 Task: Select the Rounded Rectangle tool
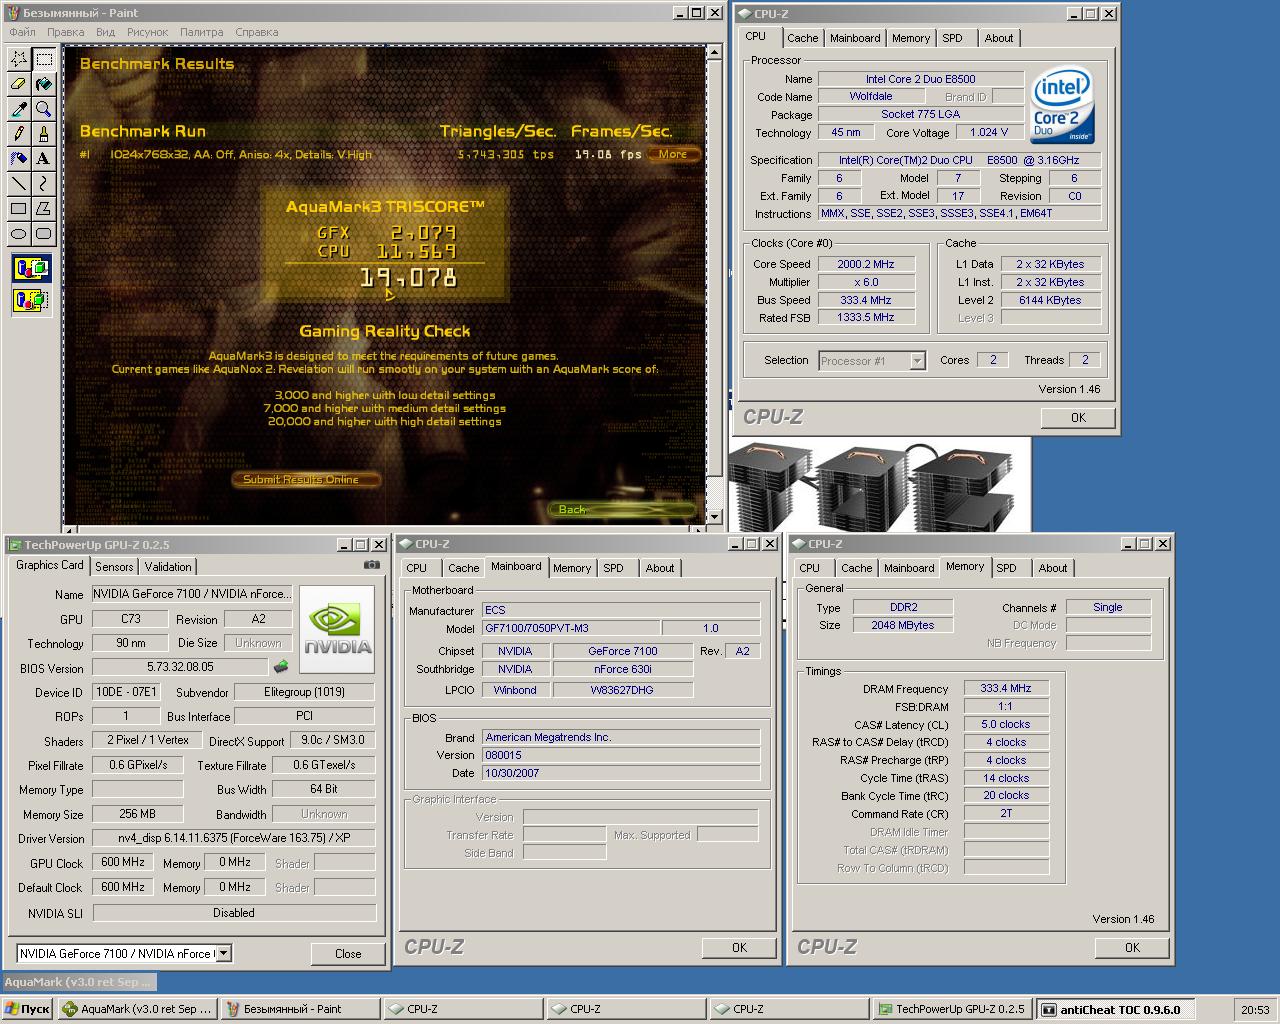point(43,234)
